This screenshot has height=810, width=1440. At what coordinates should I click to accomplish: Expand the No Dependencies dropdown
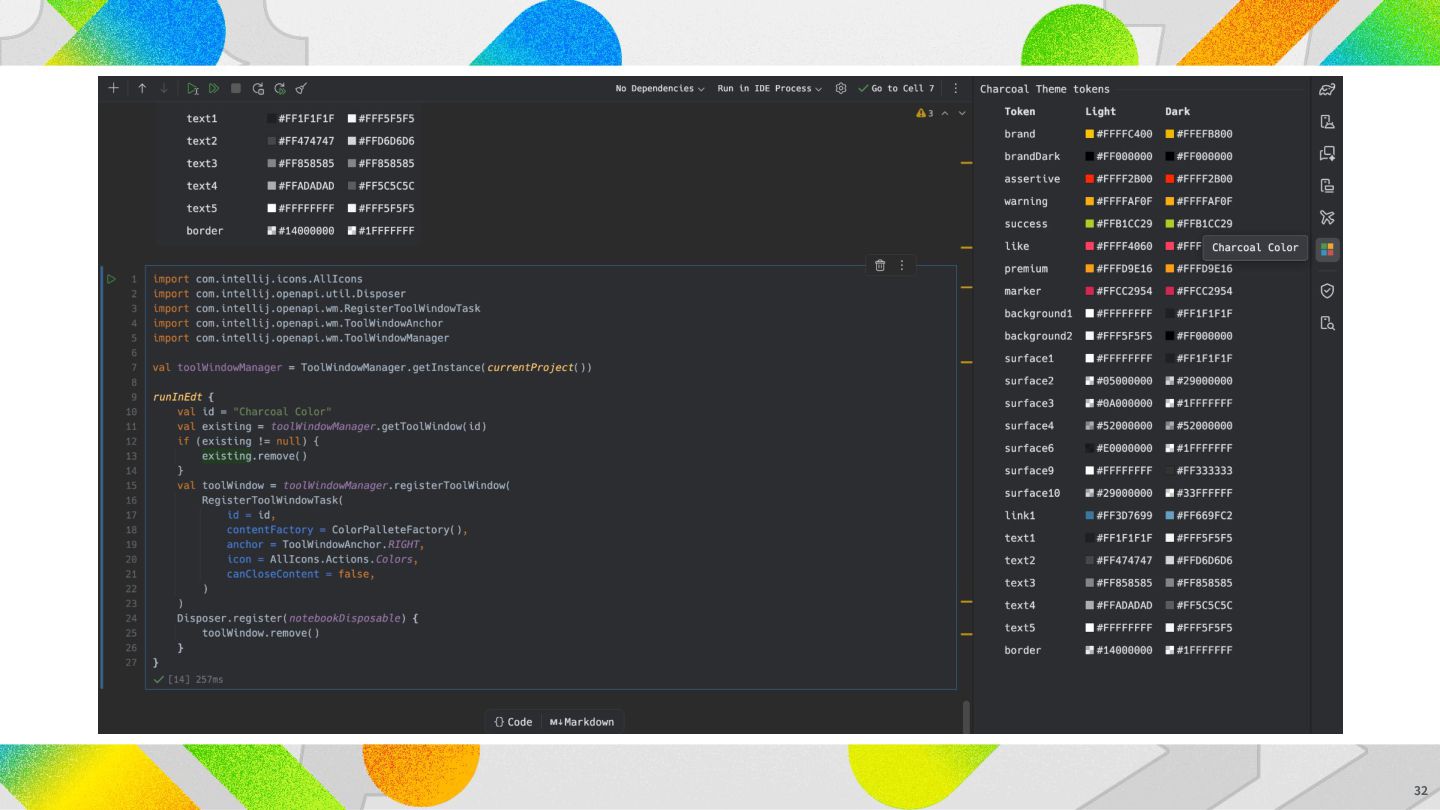tap(660, 89)
